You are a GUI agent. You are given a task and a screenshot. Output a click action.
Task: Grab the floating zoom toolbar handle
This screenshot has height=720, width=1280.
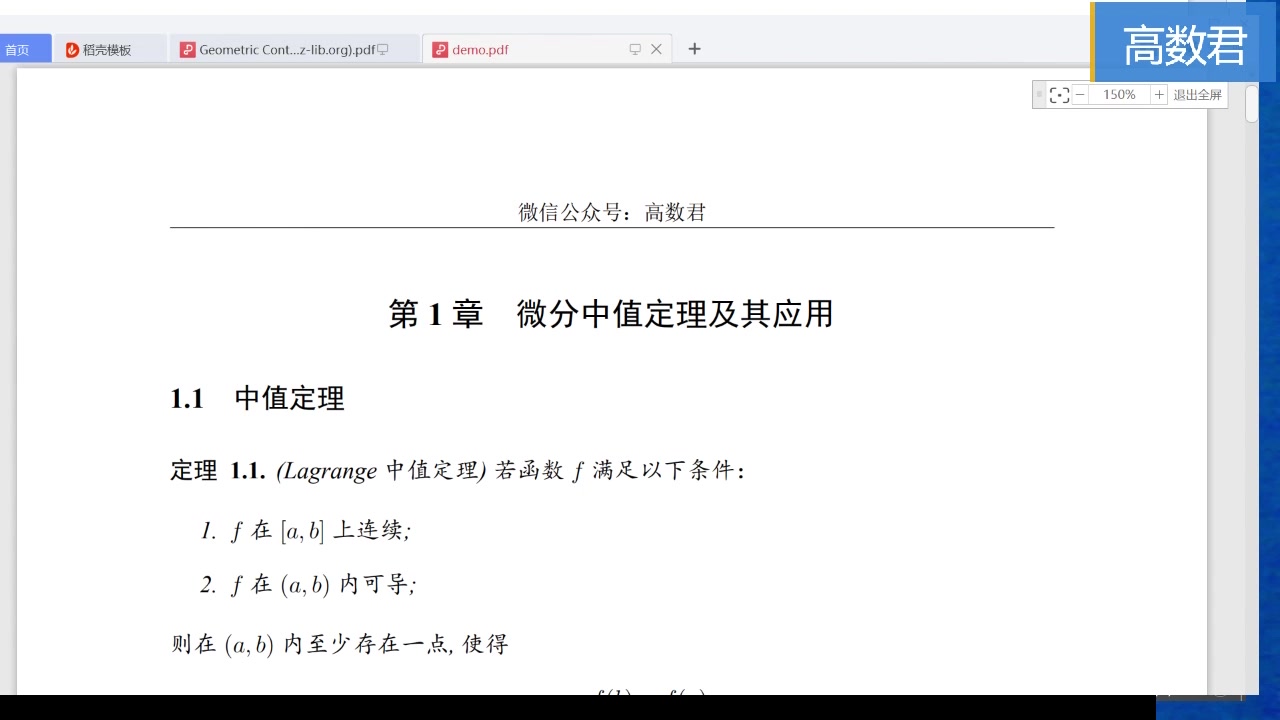[1039, 95]
